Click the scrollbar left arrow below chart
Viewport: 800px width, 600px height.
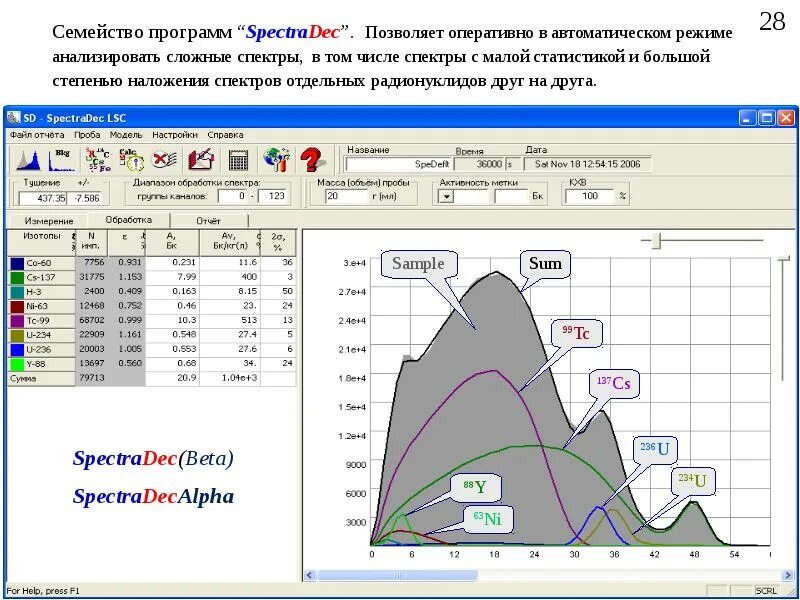(309, 576)
